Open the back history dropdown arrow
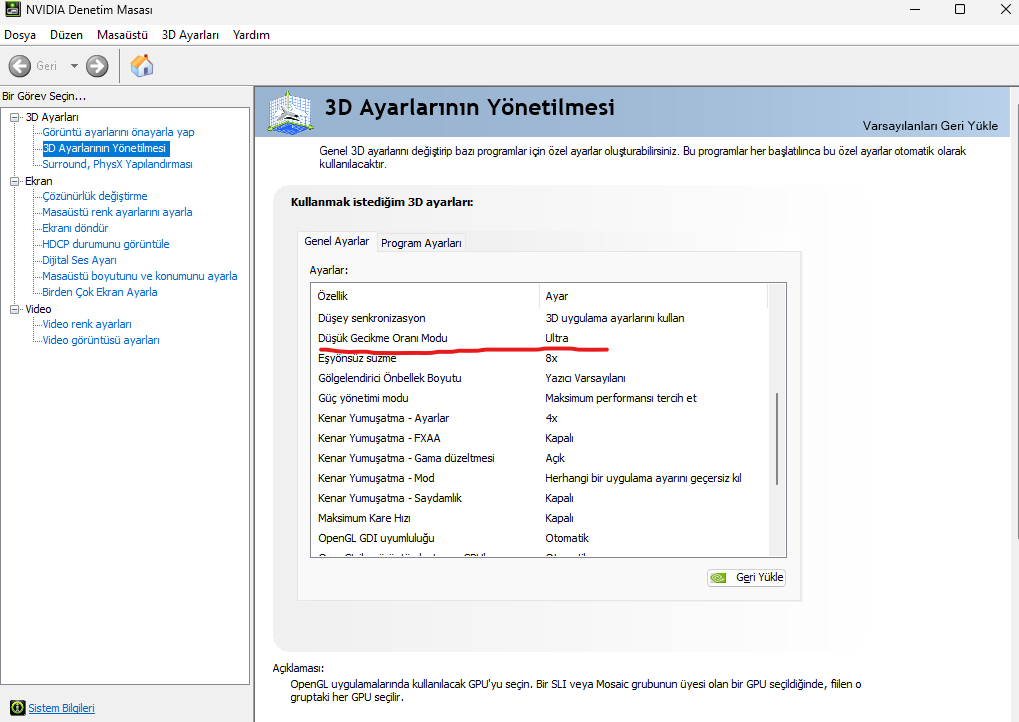This screenshot has width=1019, height=722. (74, 66)
